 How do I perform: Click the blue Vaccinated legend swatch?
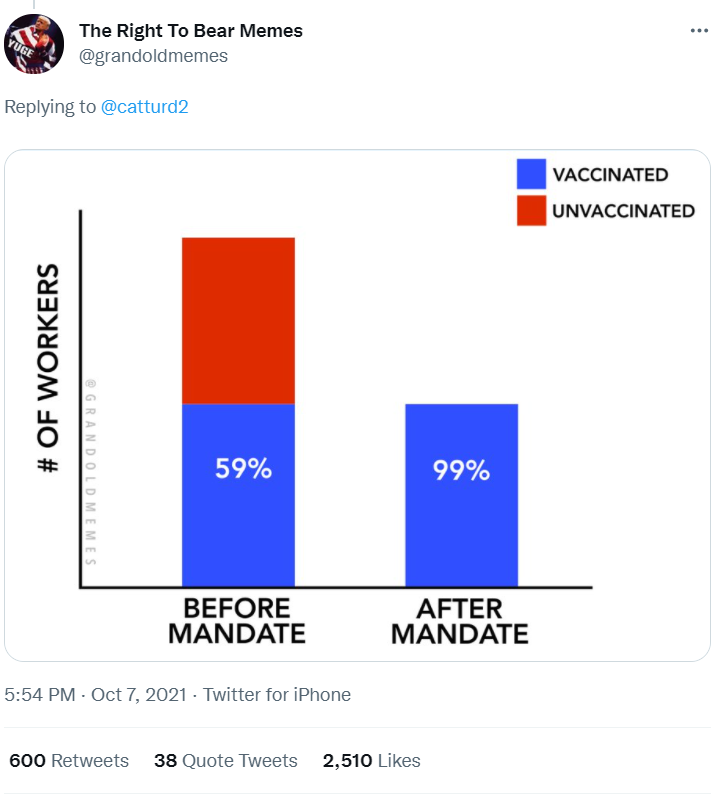[531, 174]
